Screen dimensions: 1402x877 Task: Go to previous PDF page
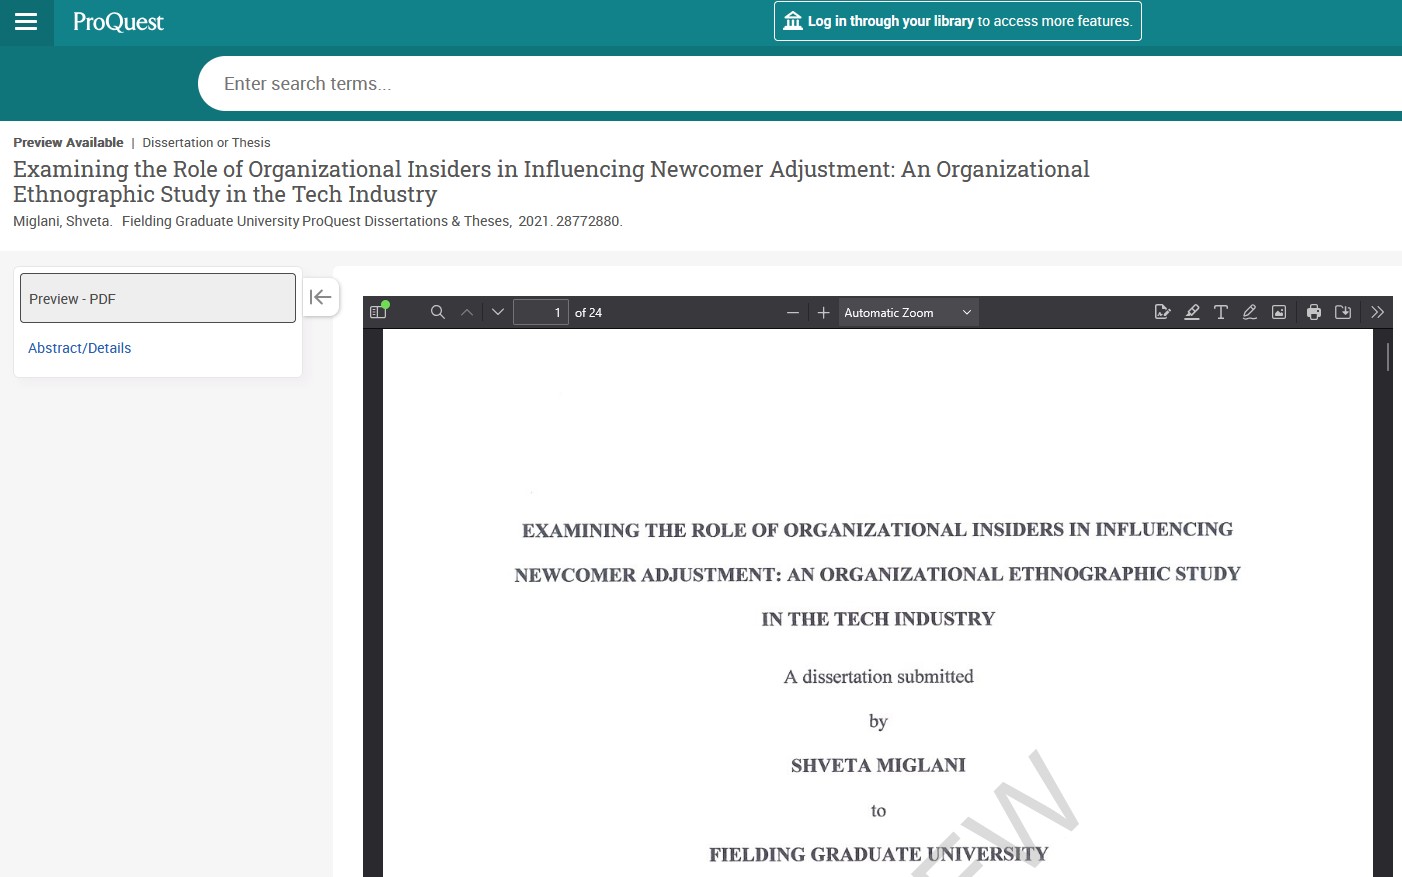click(467, 312)
